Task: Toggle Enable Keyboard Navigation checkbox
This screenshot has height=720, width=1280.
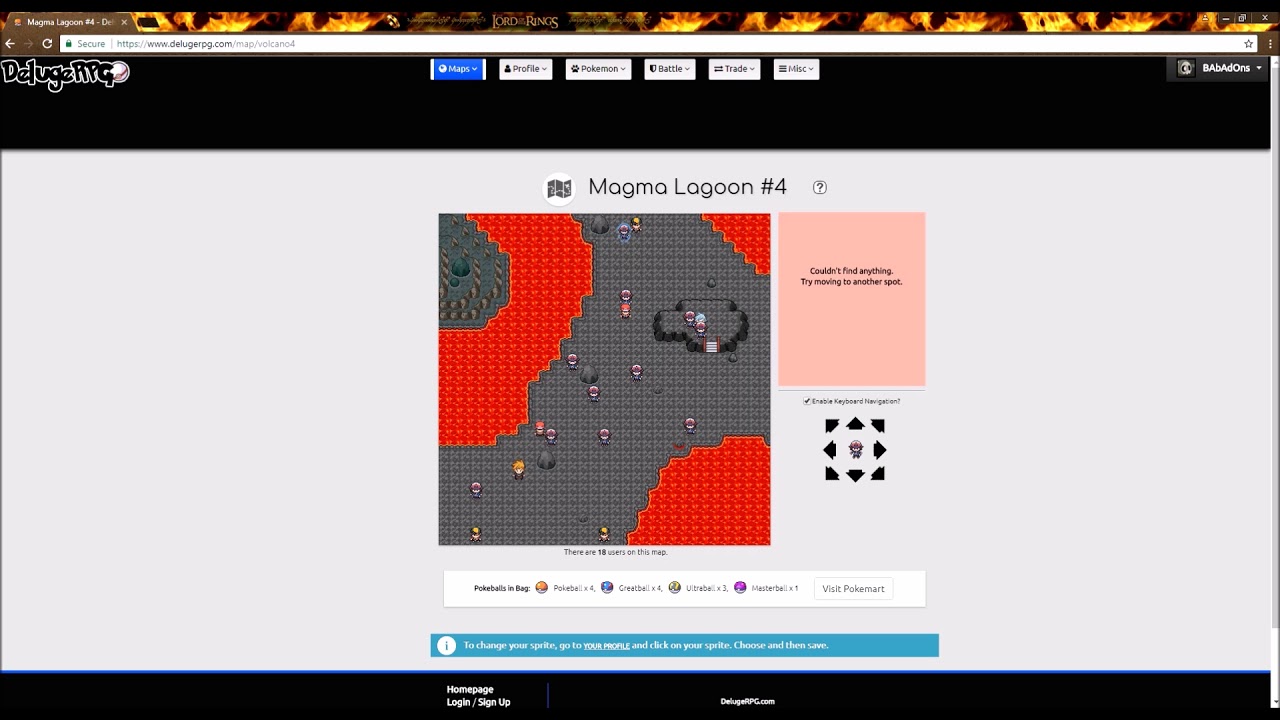Action: [807, 401]
